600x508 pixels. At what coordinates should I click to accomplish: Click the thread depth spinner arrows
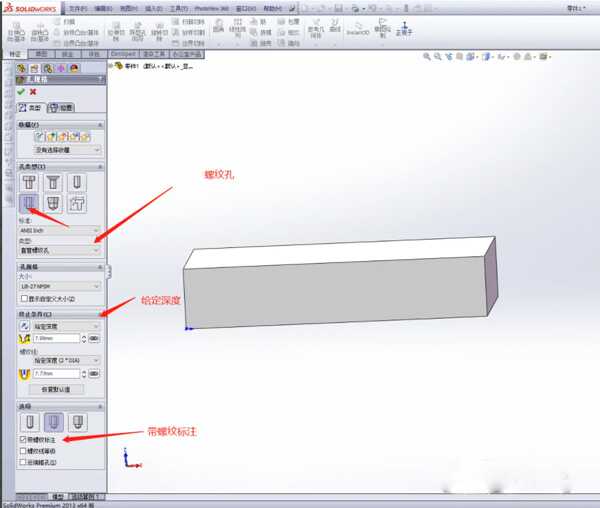[84, 373]
